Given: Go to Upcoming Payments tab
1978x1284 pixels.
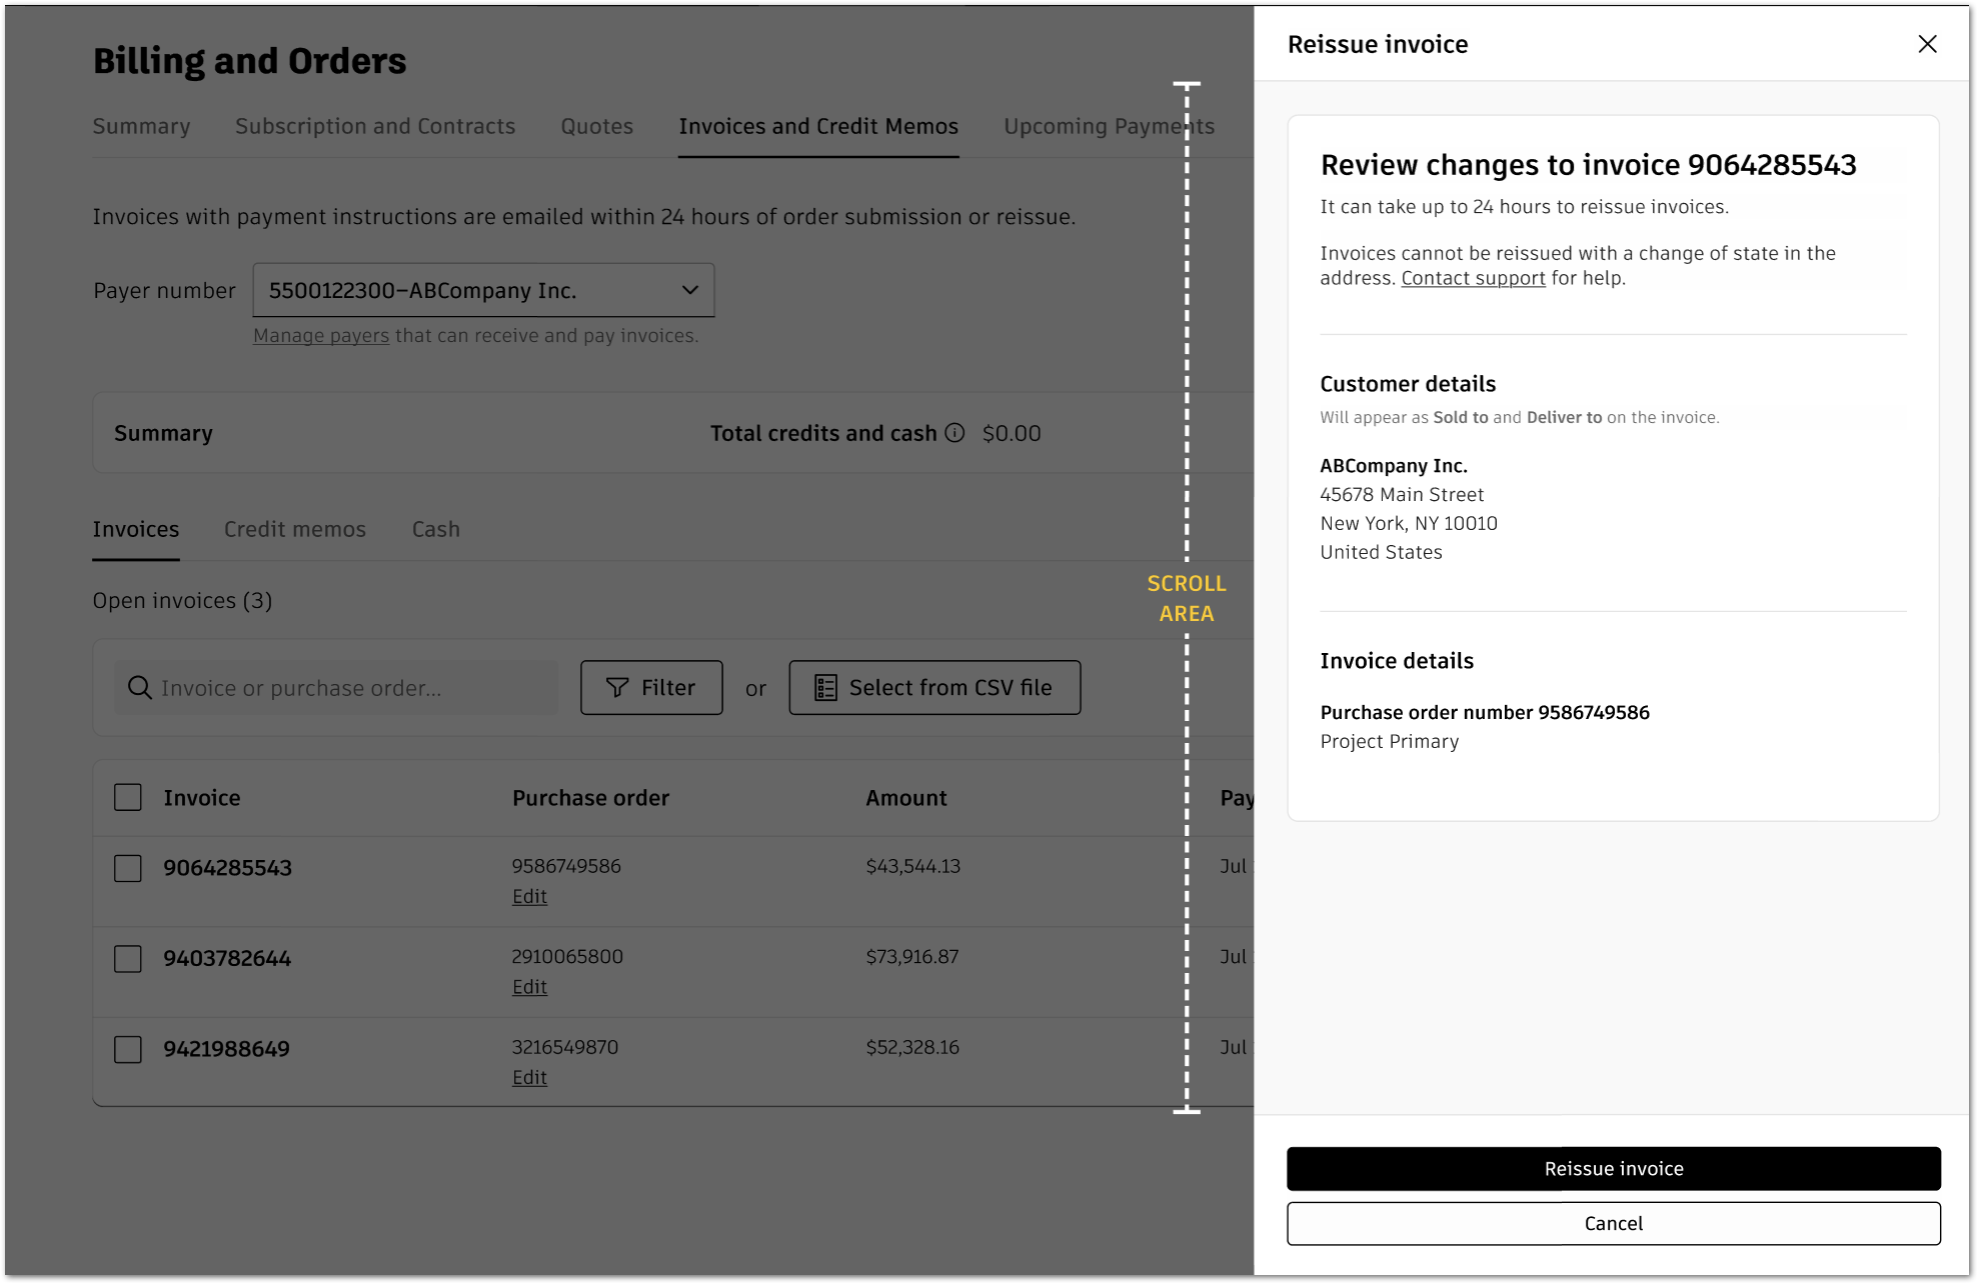Looking at the screenshot, I should coord(1109,126).
